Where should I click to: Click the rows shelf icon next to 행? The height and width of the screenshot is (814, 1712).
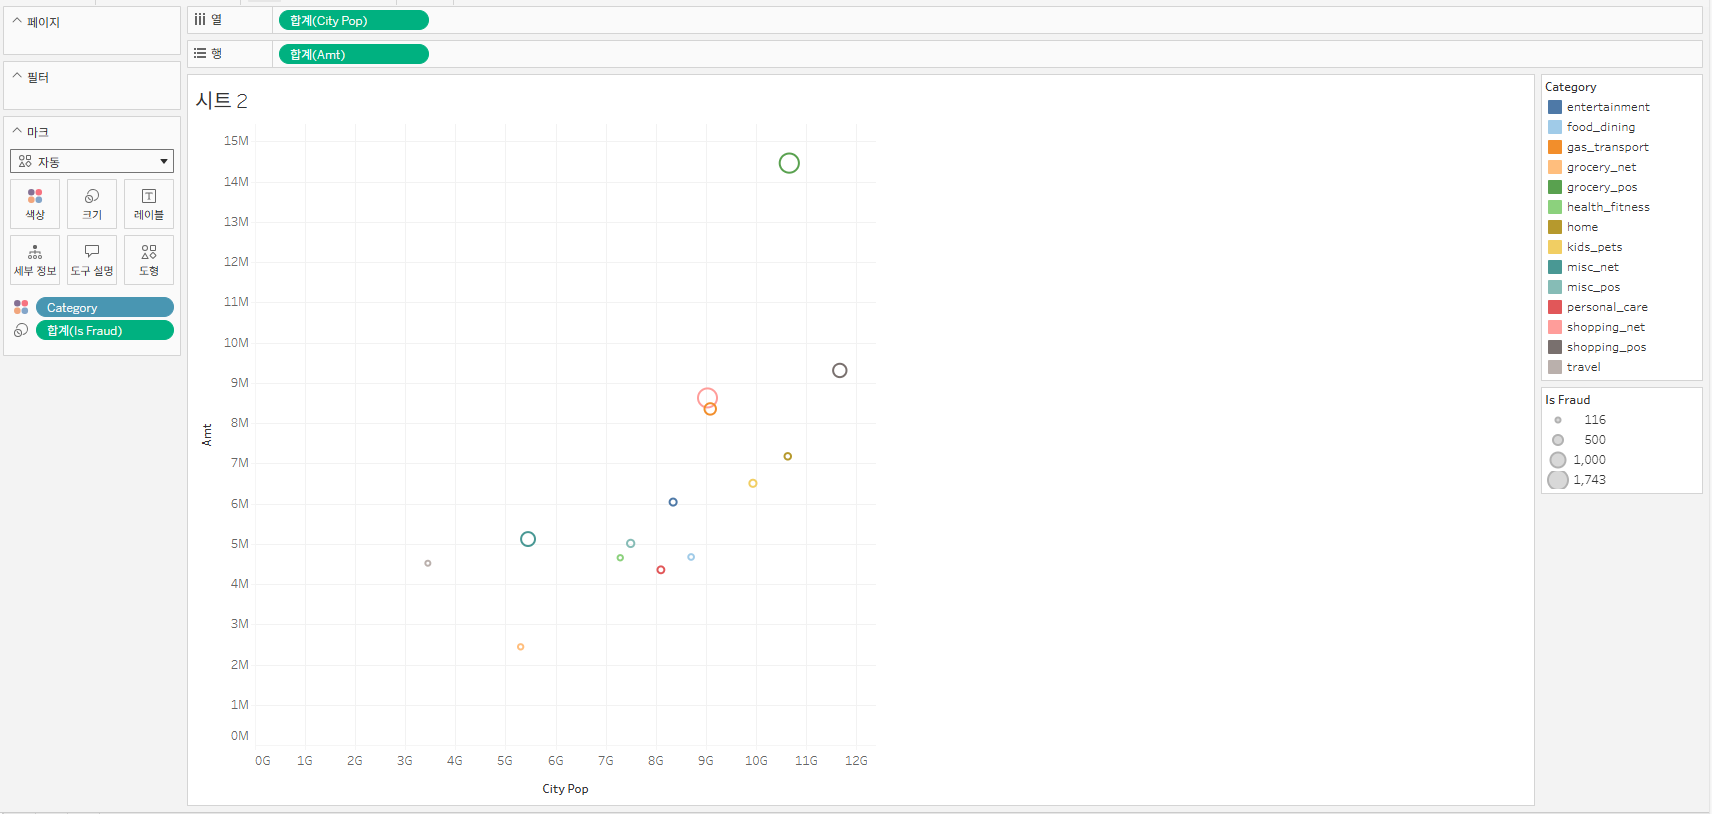(200, 54)
